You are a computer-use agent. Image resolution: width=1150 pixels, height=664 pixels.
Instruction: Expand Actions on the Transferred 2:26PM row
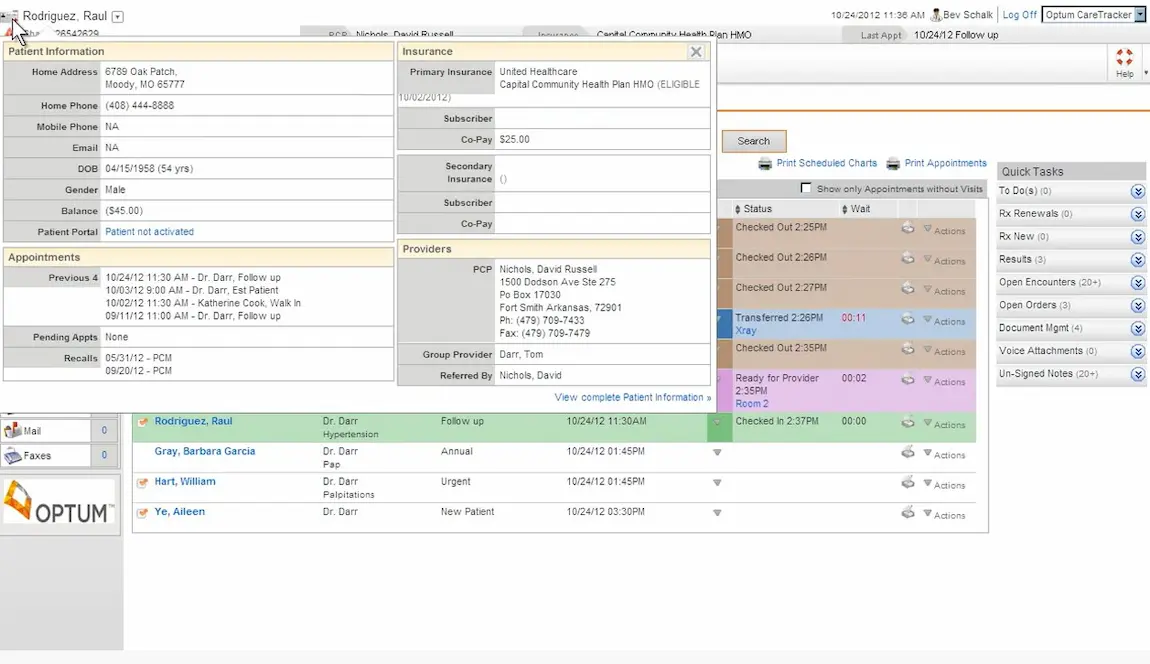point(944,322)
